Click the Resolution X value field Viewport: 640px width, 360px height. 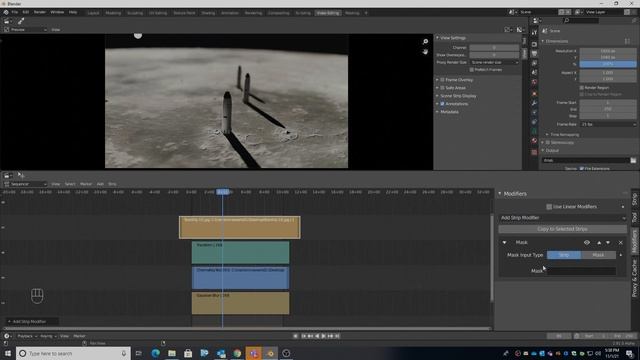[x=608, y=51]
